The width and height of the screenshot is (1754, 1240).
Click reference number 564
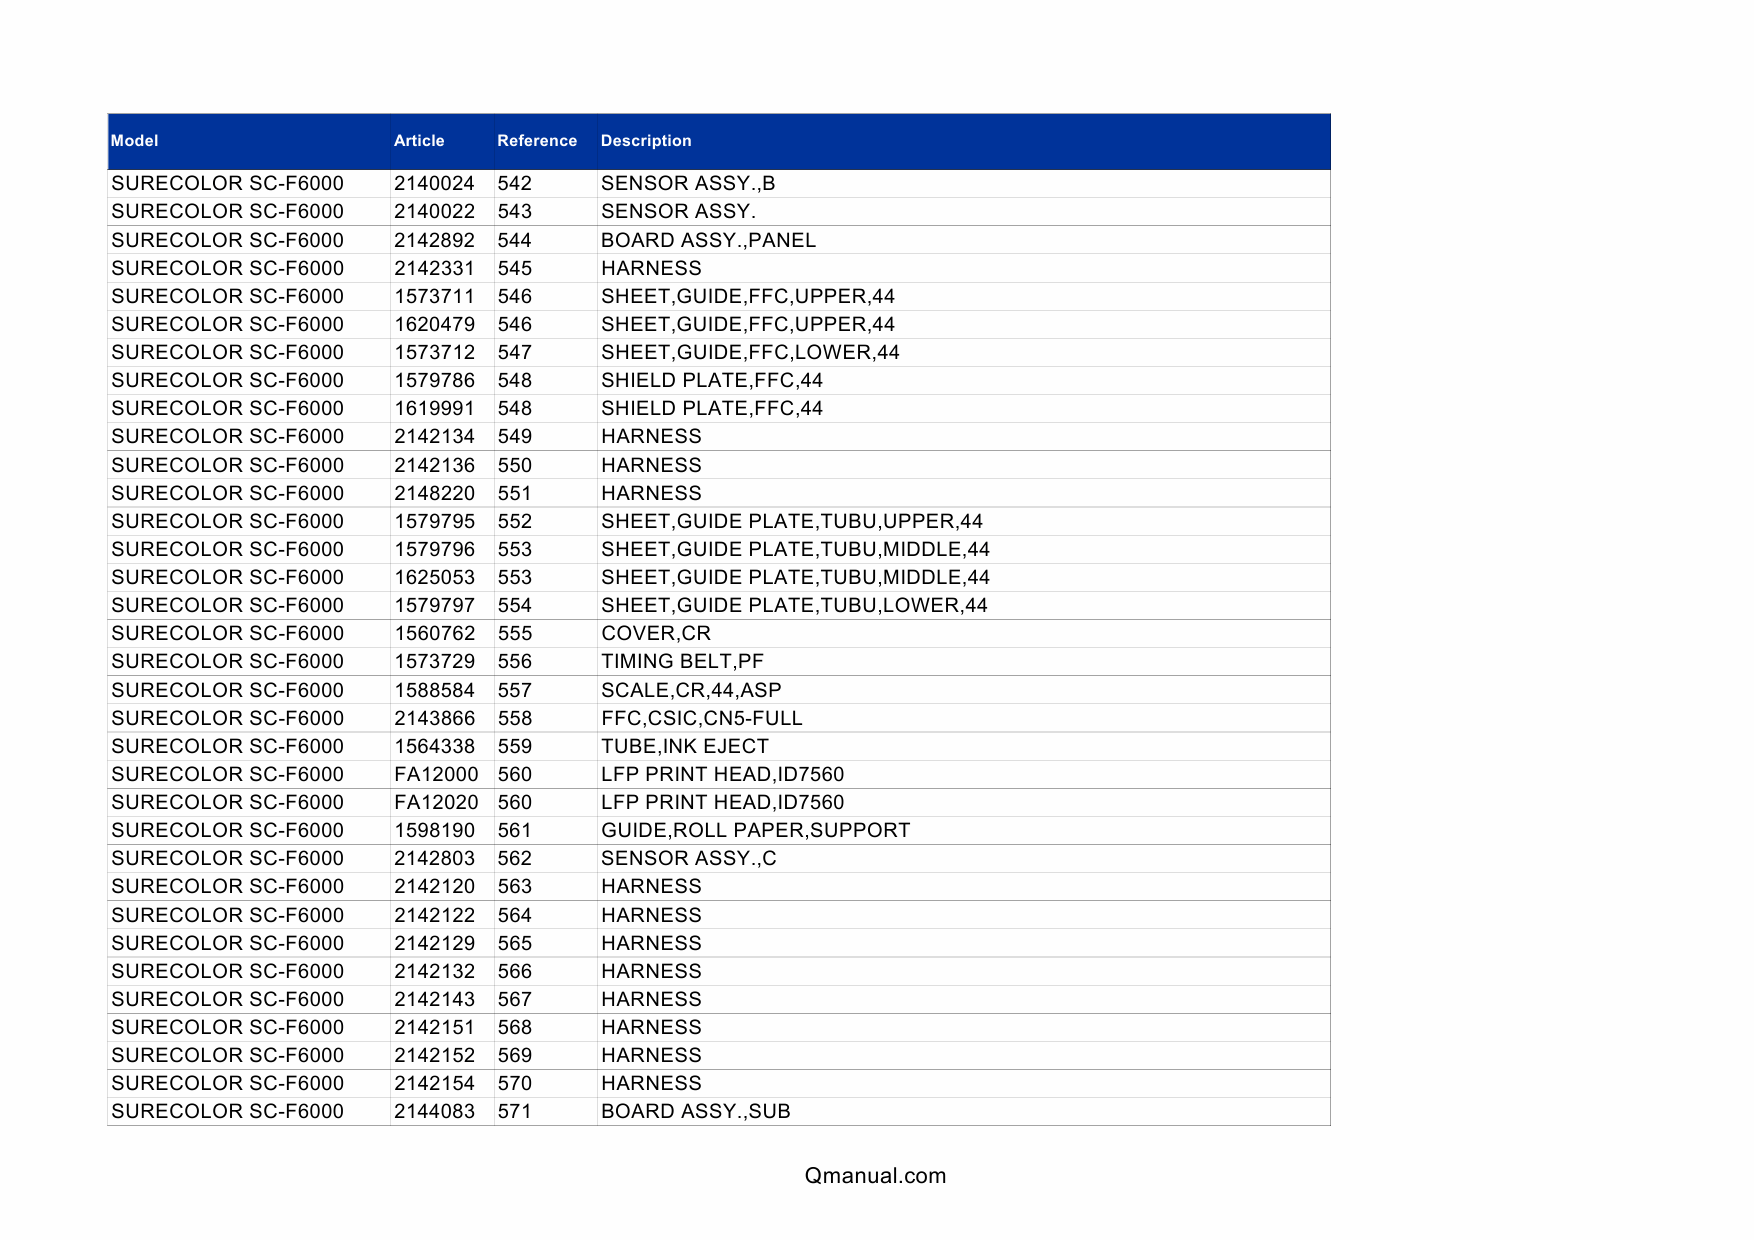click(x=515, y=915)
